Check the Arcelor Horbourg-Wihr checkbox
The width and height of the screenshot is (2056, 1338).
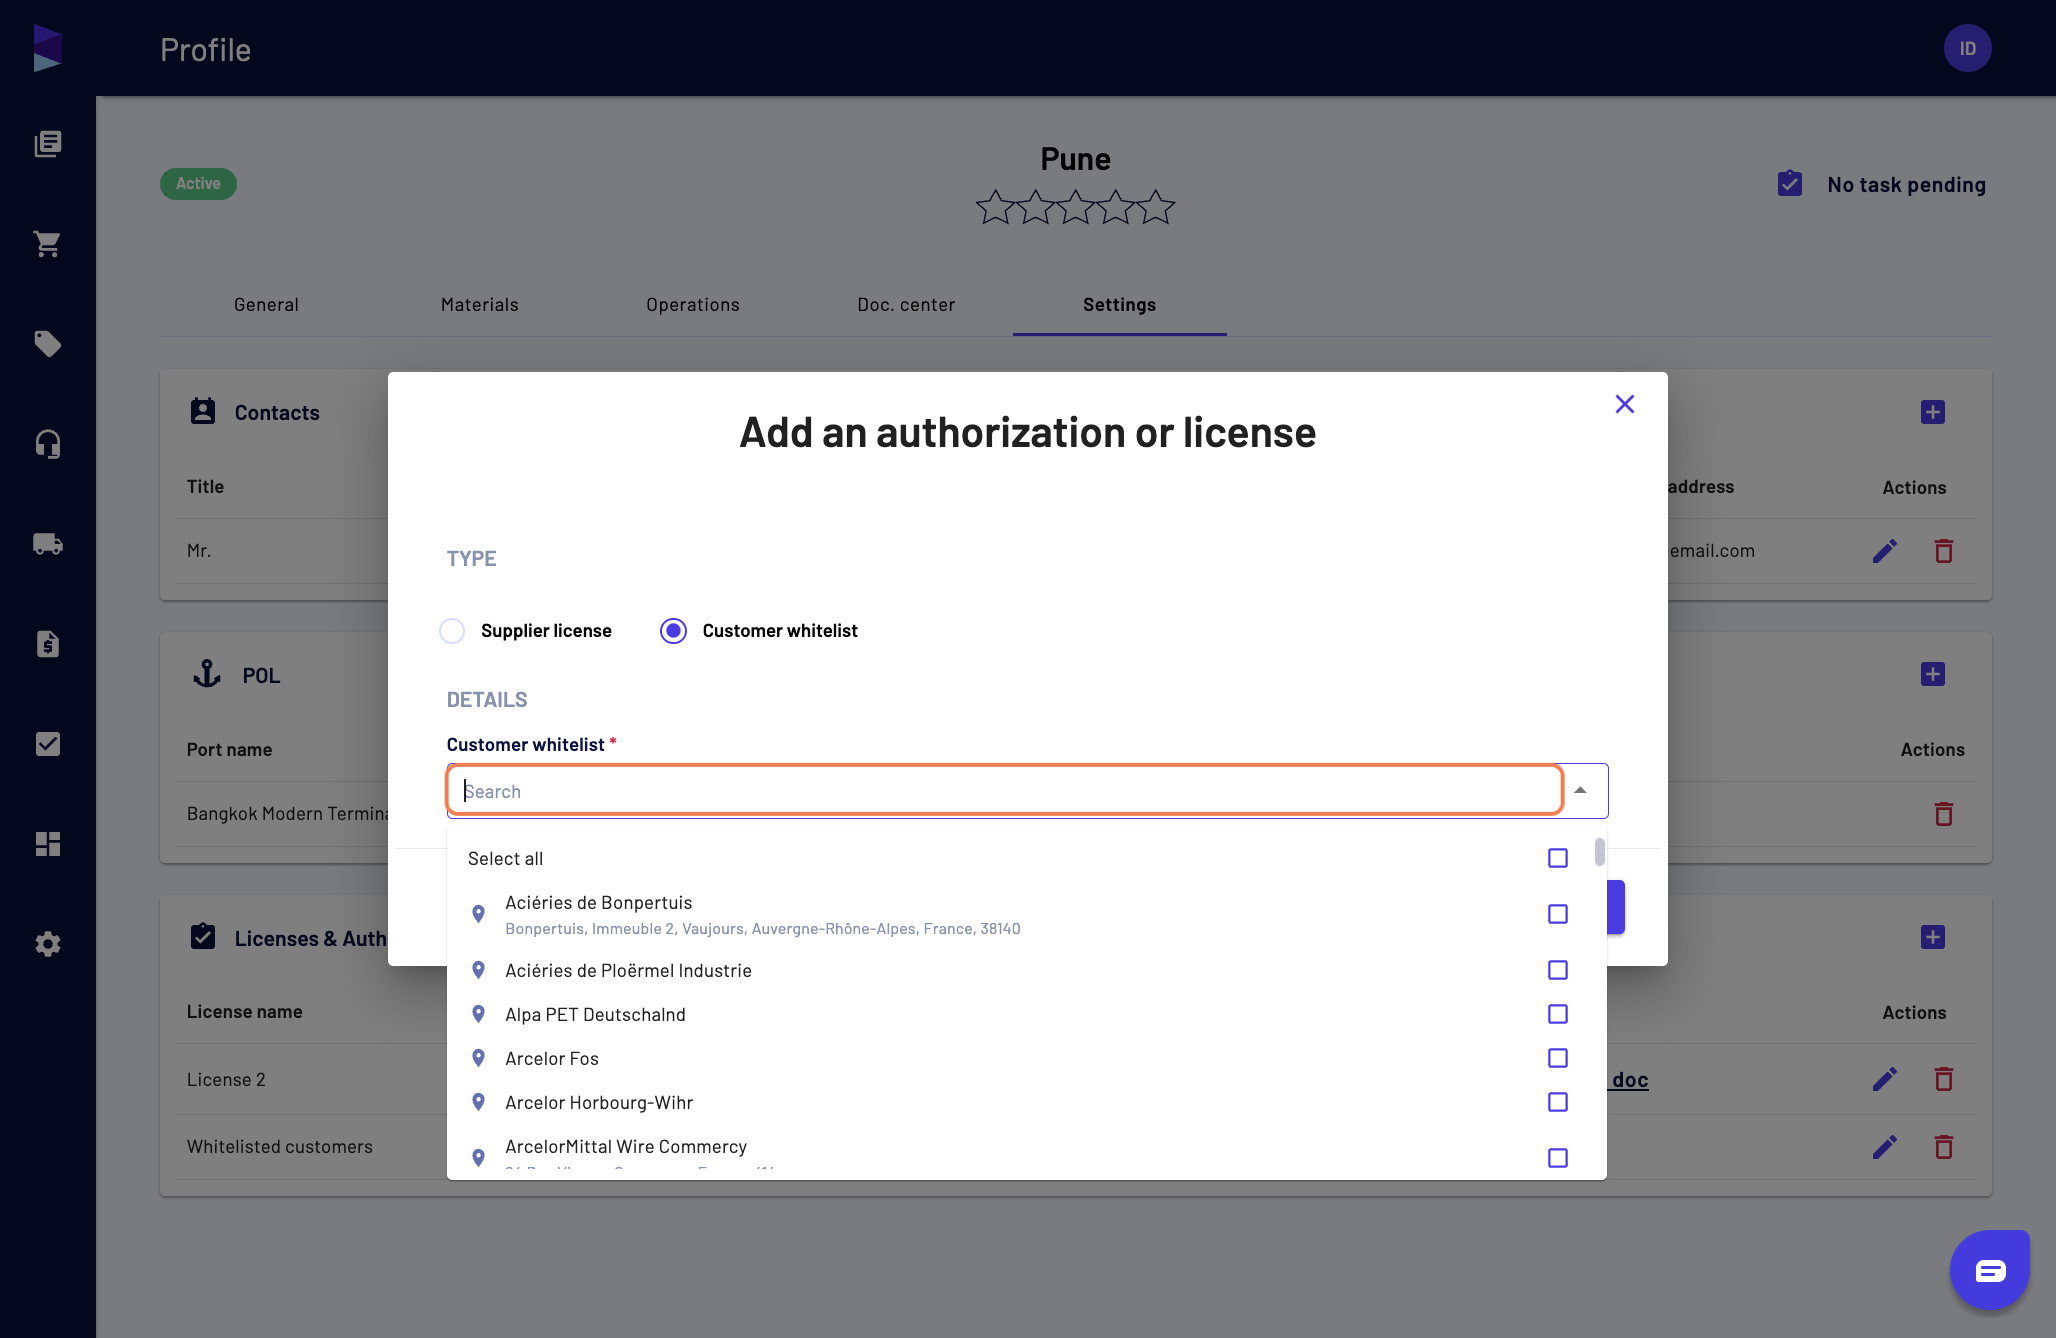click(x=1558, y=1102)
